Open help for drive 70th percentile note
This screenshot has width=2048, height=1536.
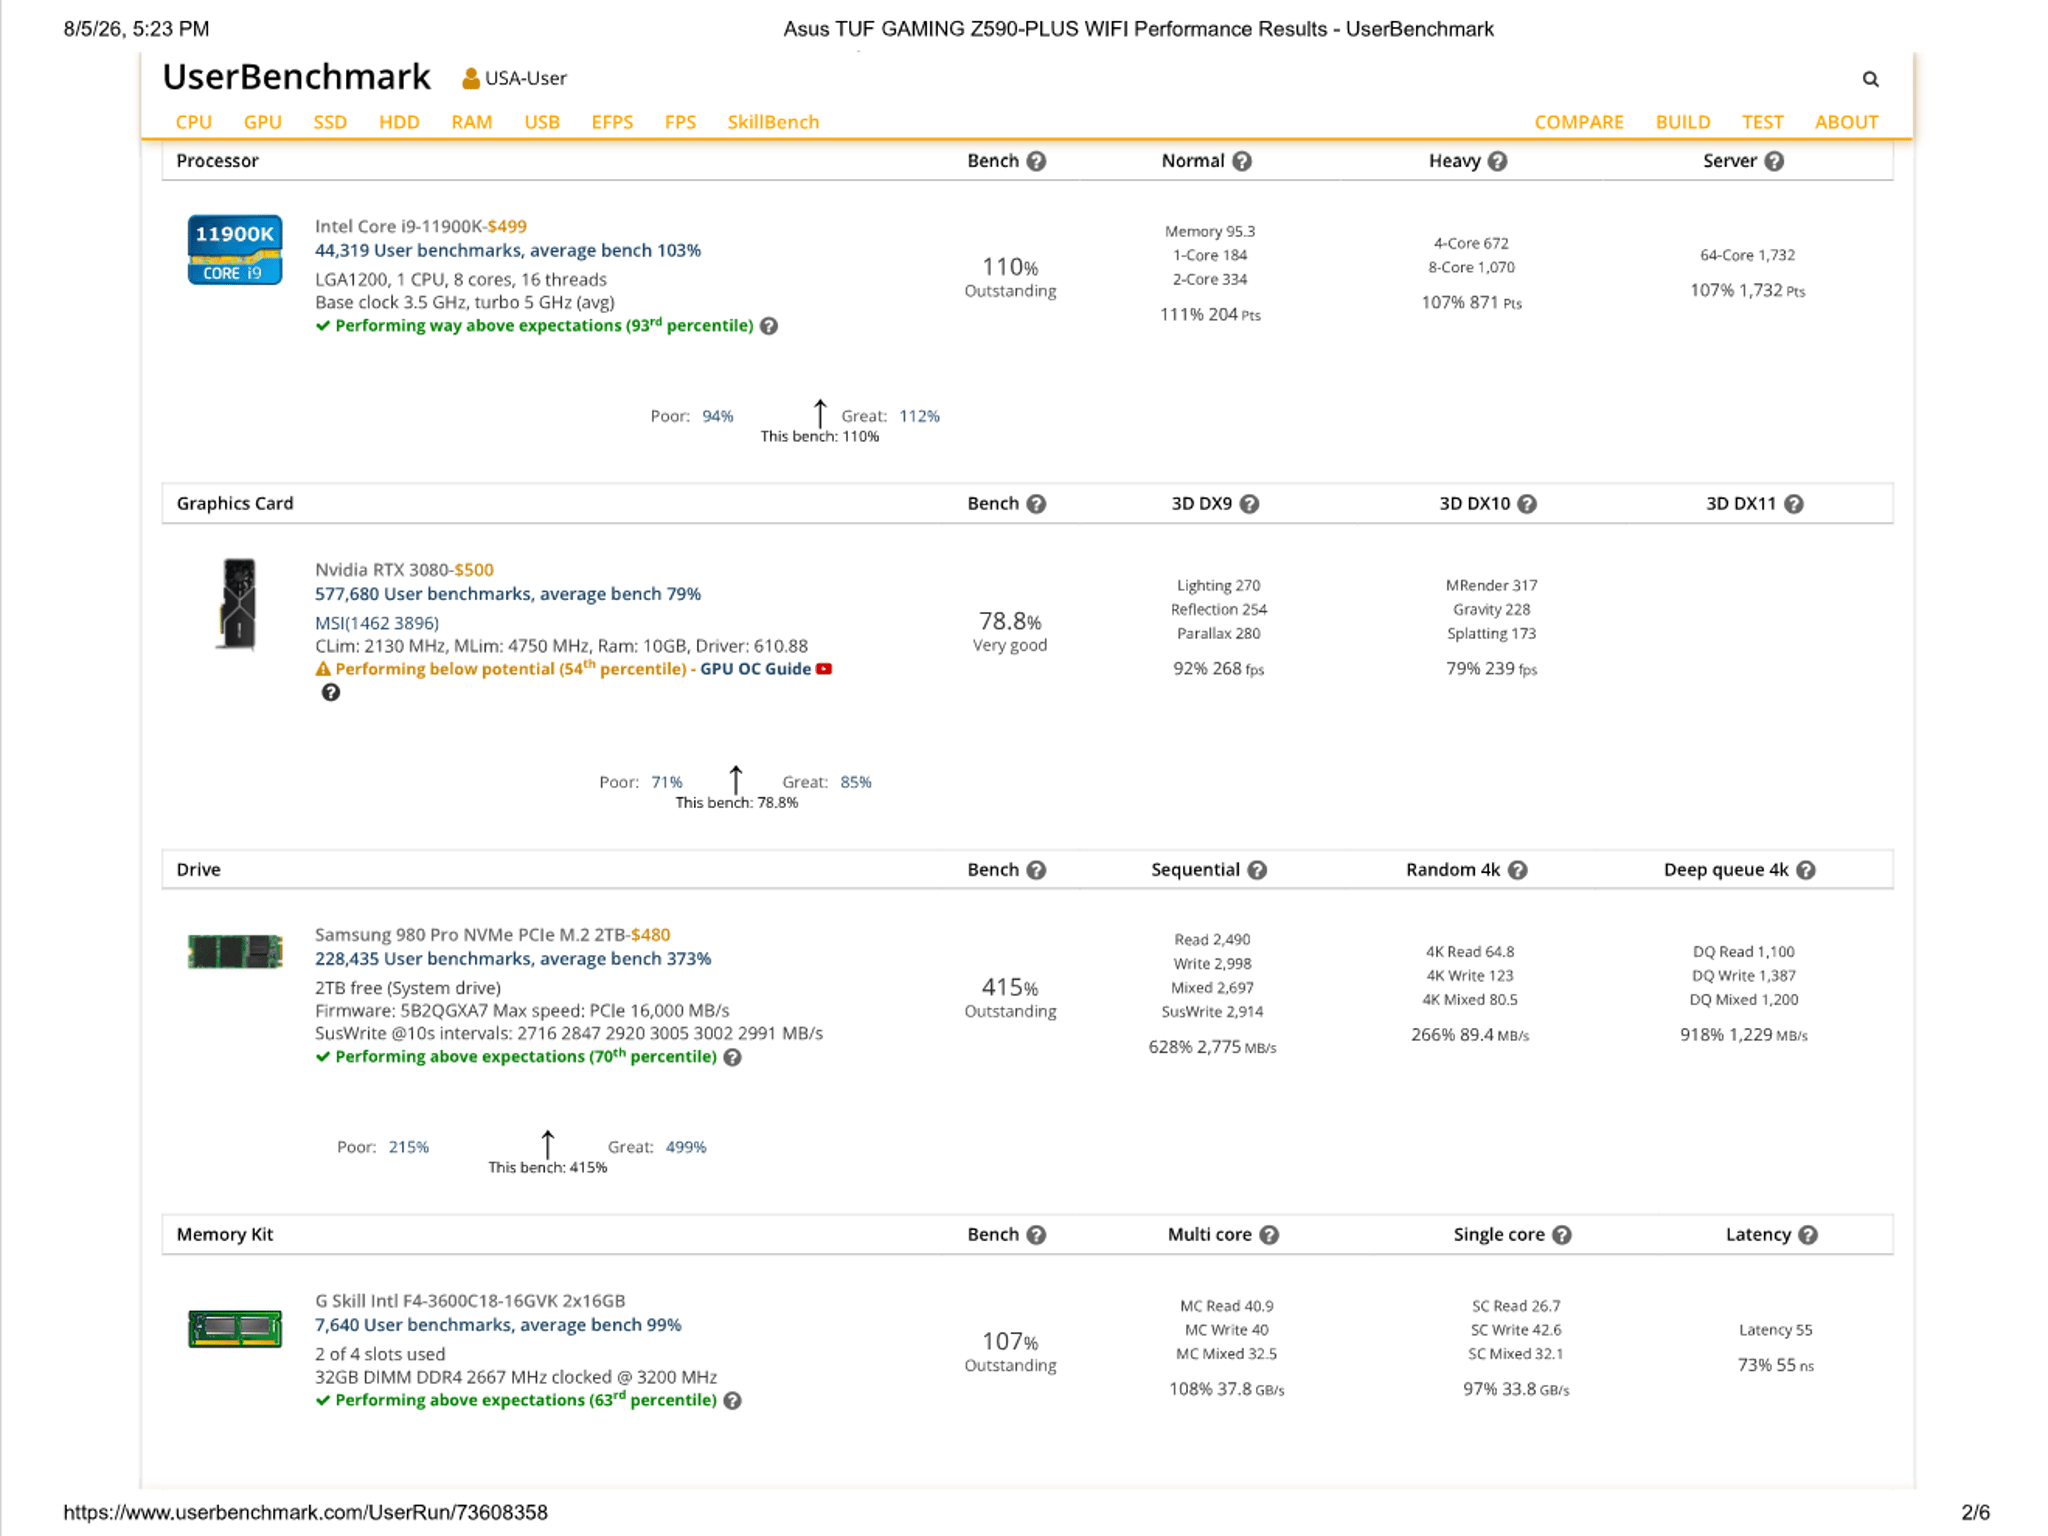pyautogui.click(x=733, y=1058)
